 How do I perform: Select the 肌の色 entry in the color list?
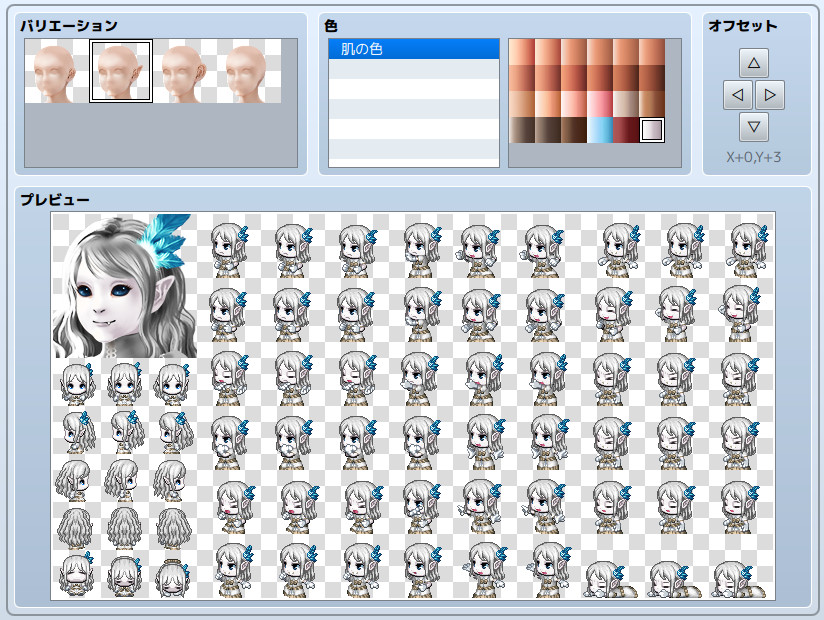pyautogui.click(x=413, y=48)
